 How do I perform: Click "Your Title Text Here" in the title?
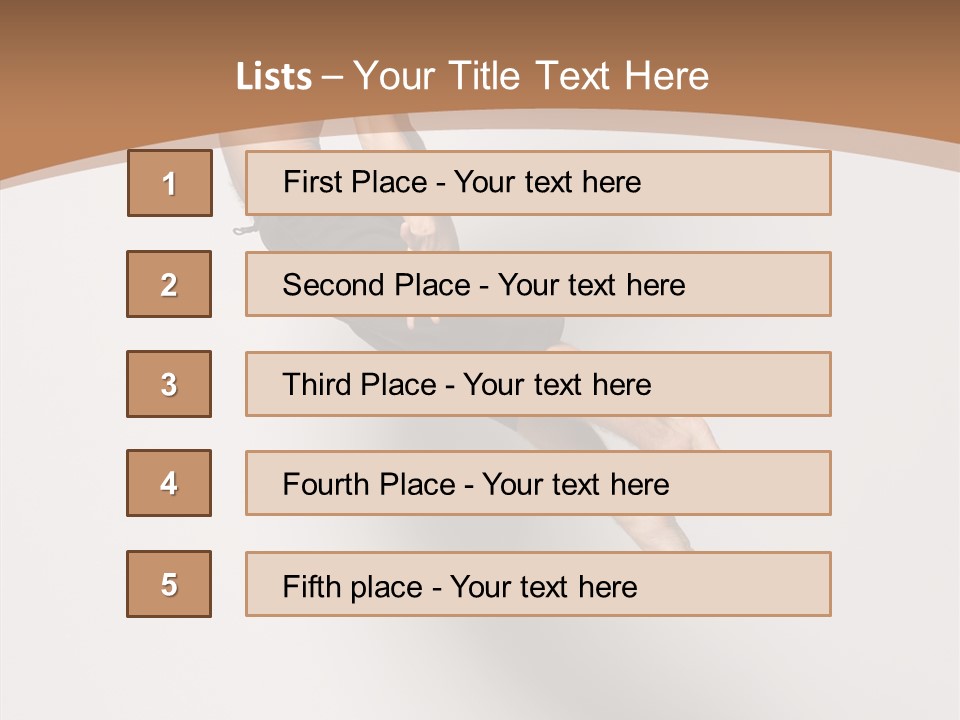click(531, 76)
